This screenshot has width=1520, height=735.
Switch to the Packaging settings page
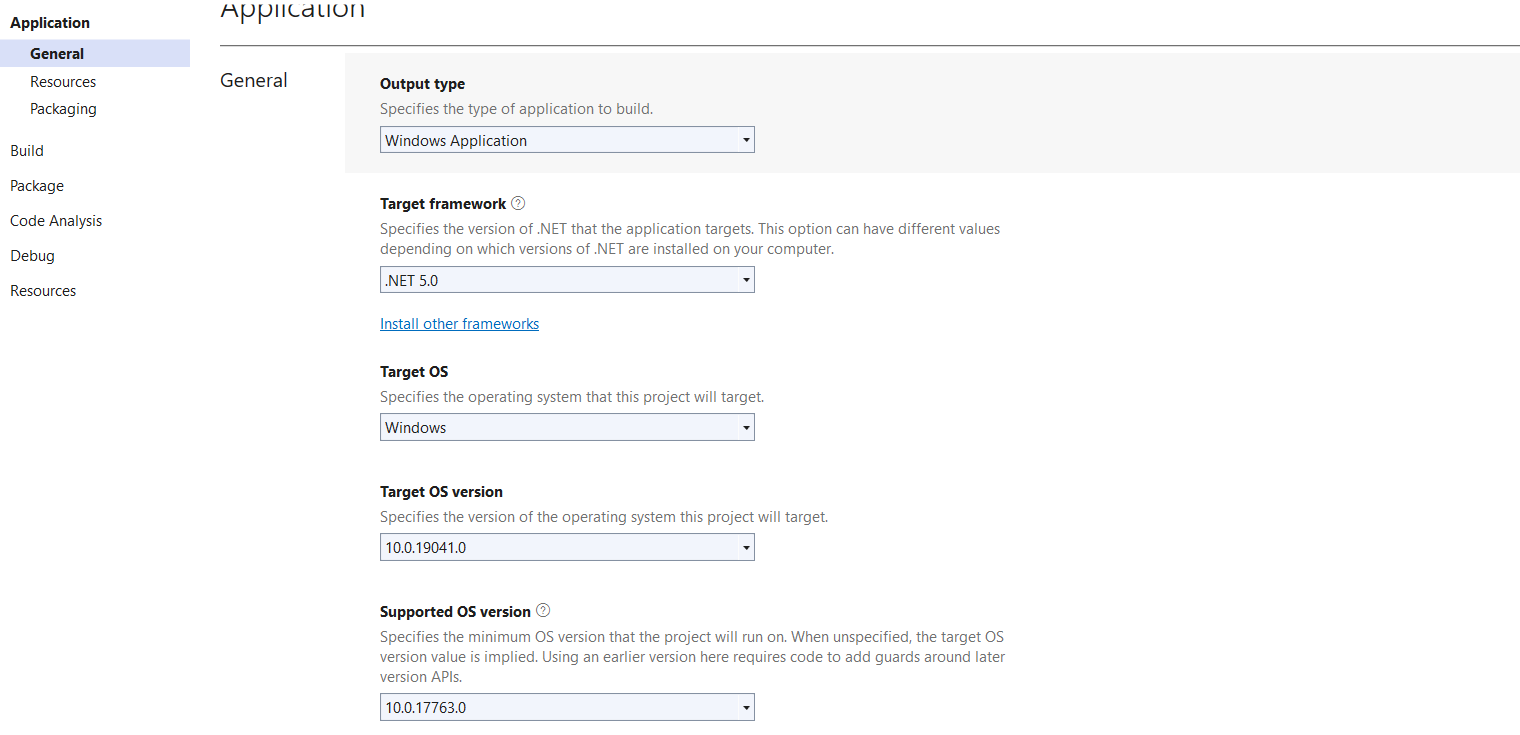pyautogui.click(x=63, y=108)
